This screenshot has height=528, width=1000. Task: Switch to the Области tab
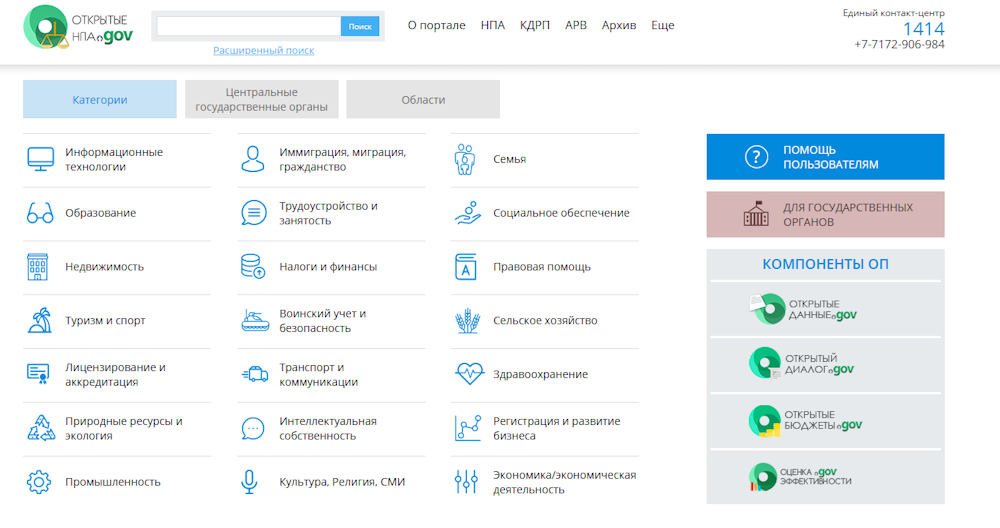[x=423, y=99]
